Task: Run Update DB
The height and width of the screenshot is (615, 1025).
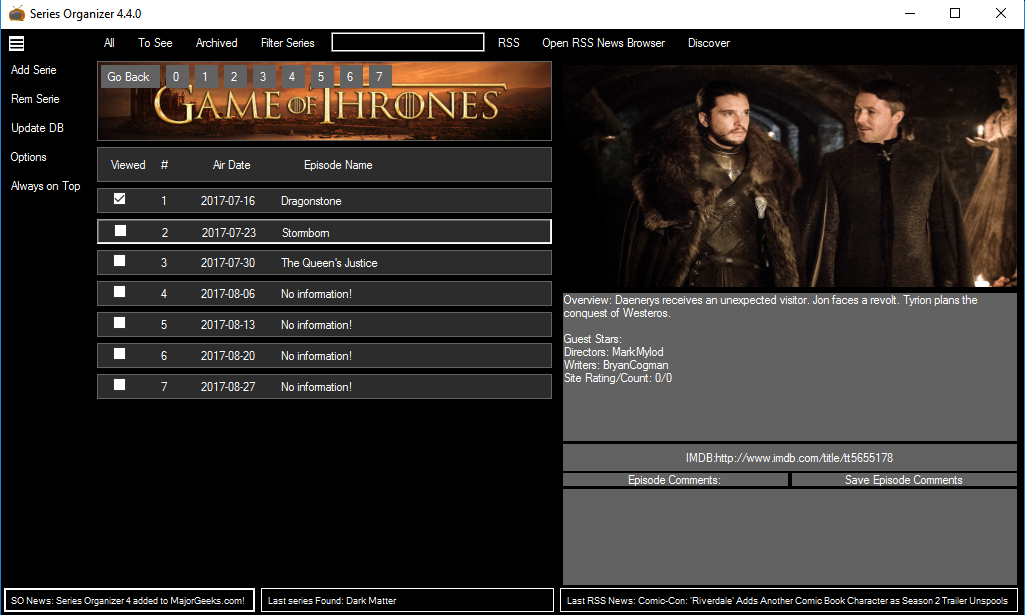Action: point(37,128)
